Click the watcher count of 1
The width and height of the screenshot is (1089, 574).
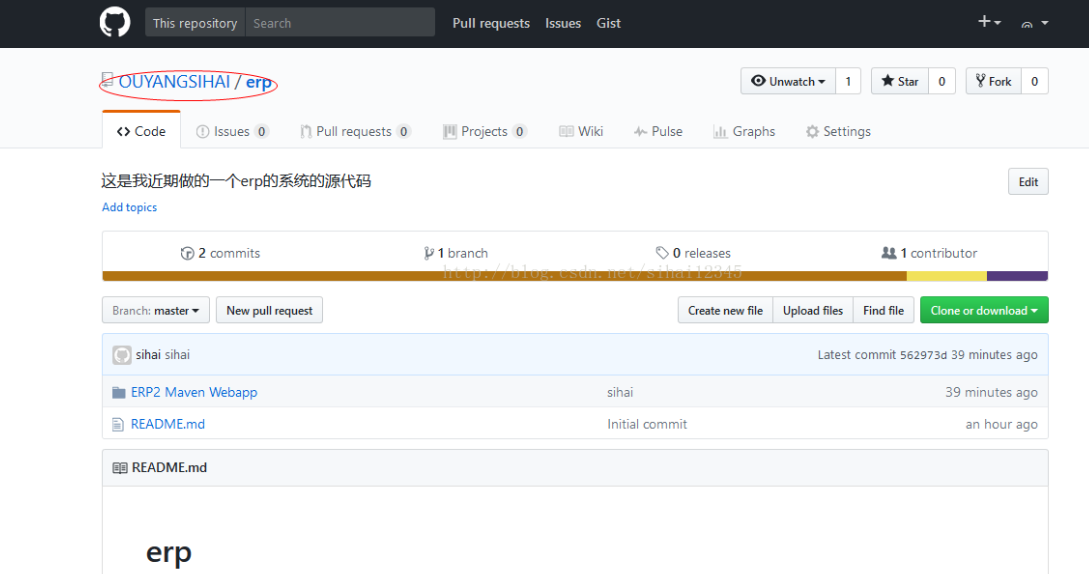pyautogui.click(x=848, y=81)
